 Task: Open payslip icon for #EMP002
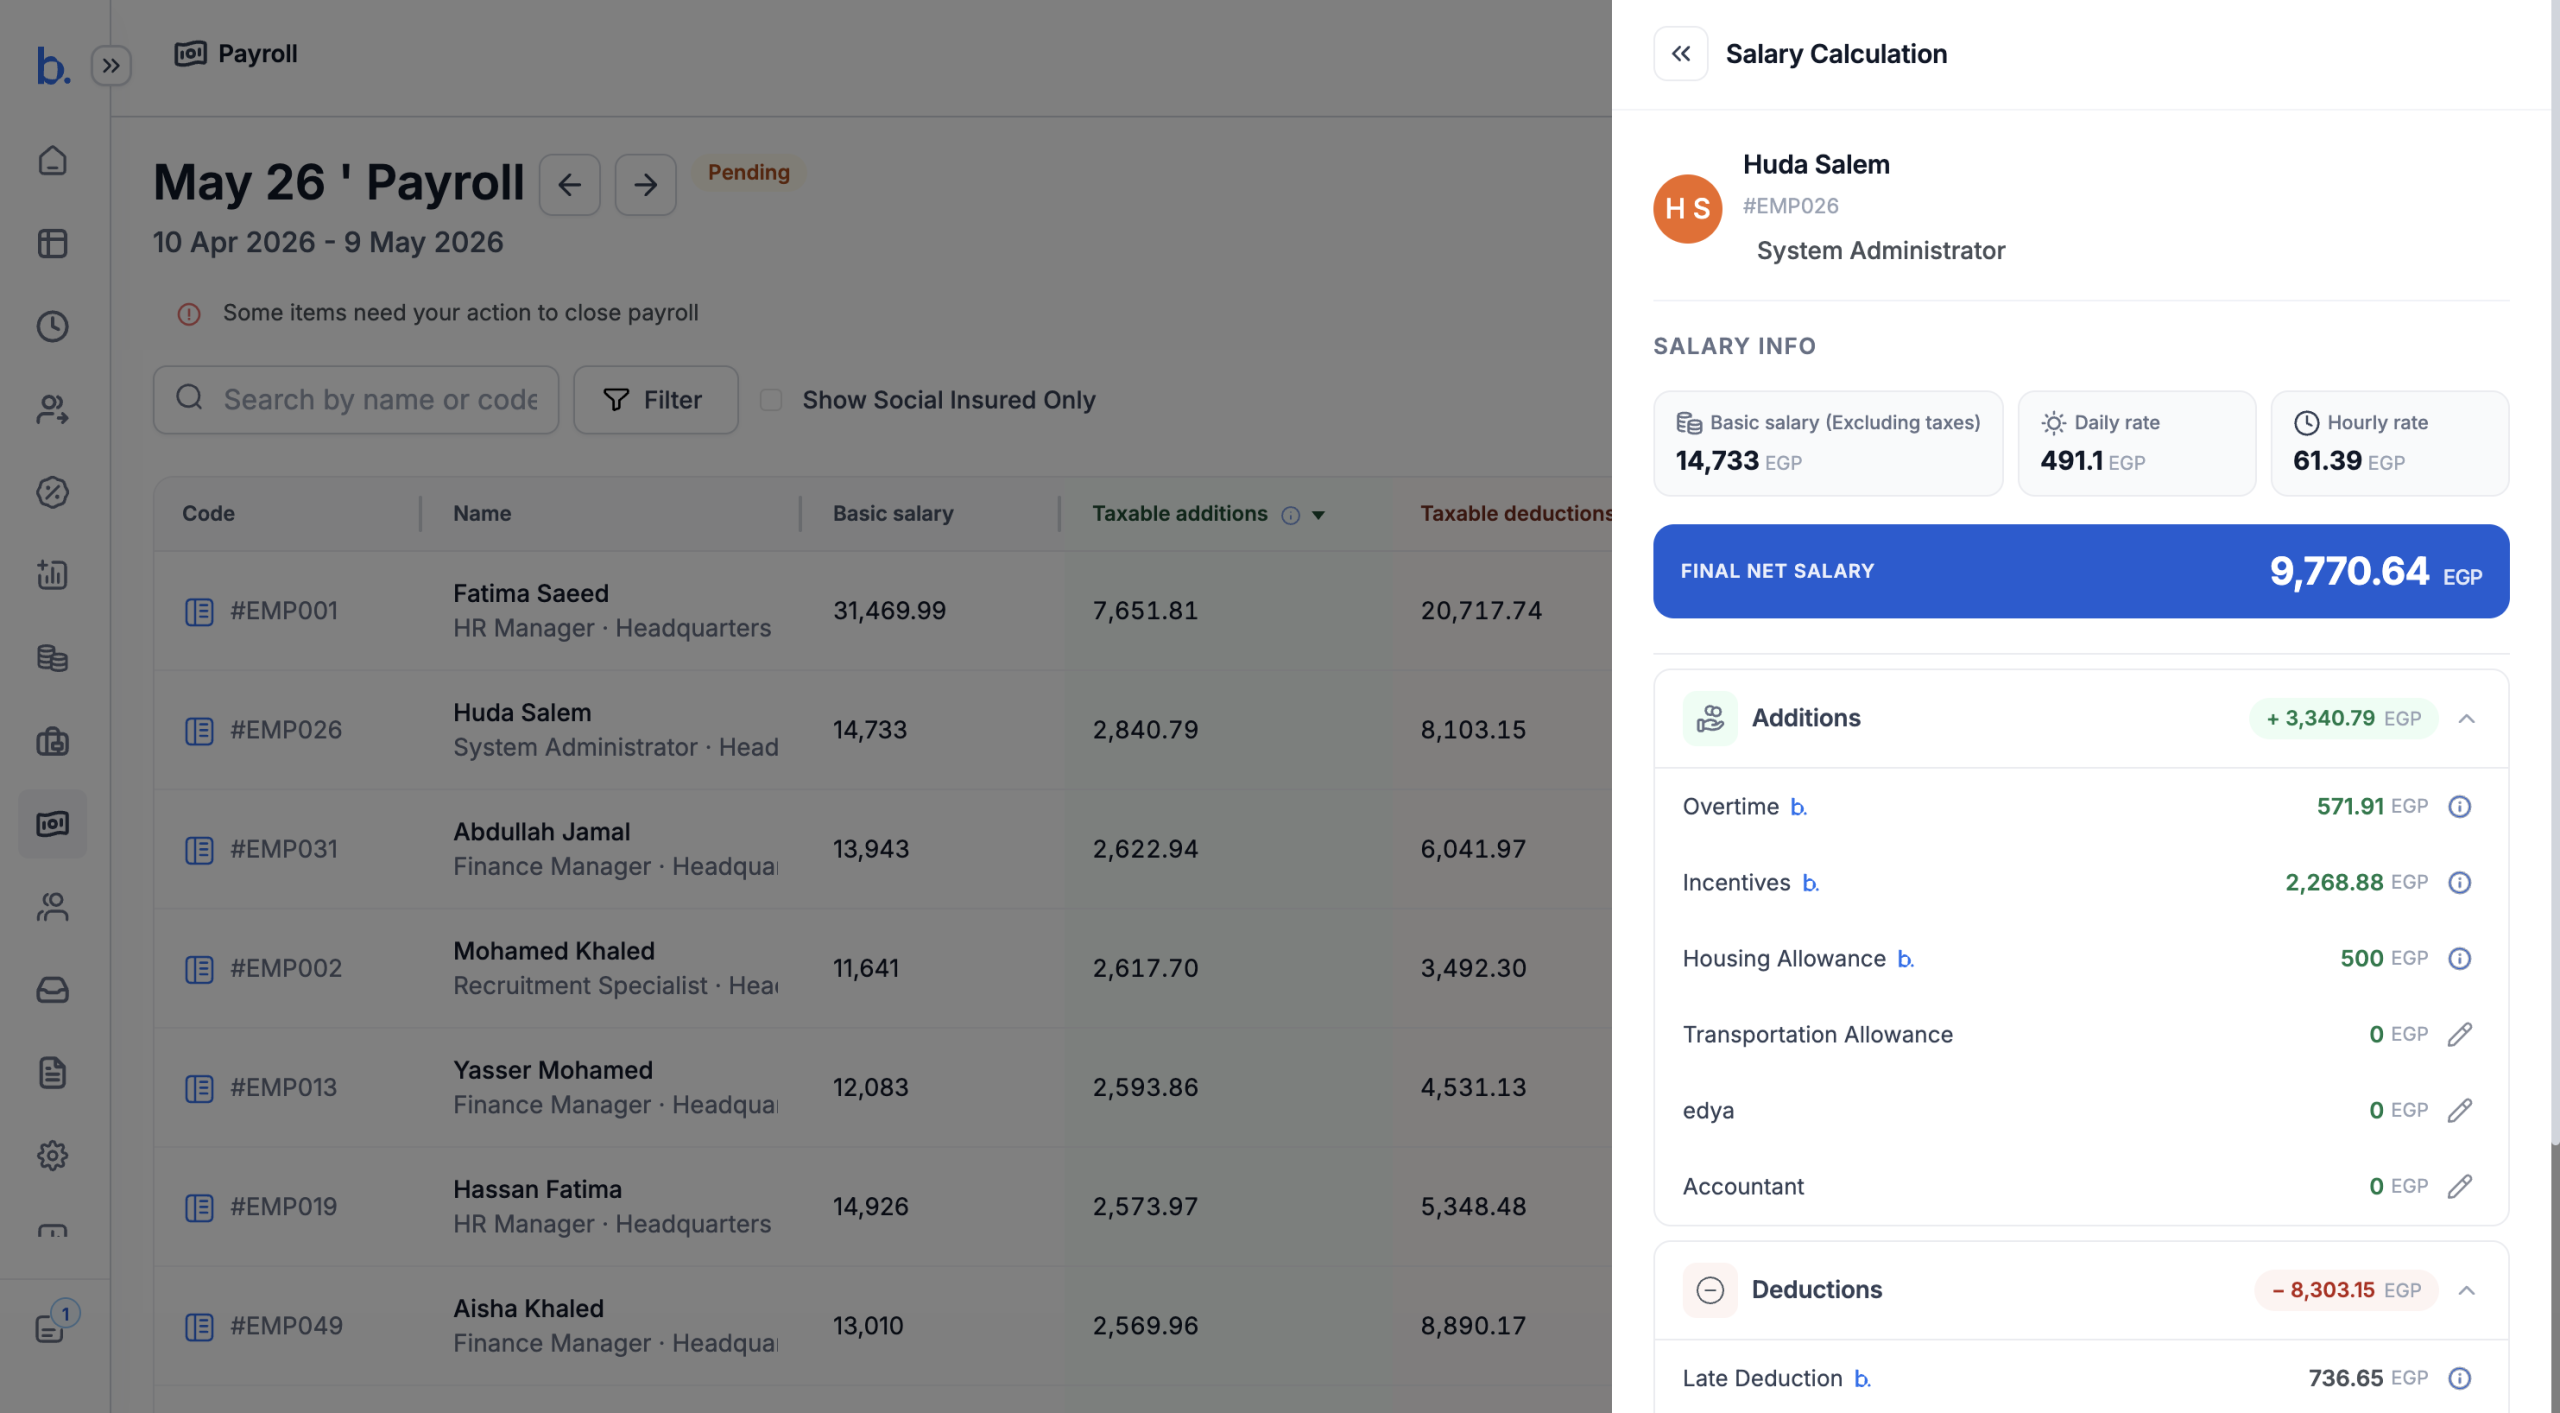(199, 968)
